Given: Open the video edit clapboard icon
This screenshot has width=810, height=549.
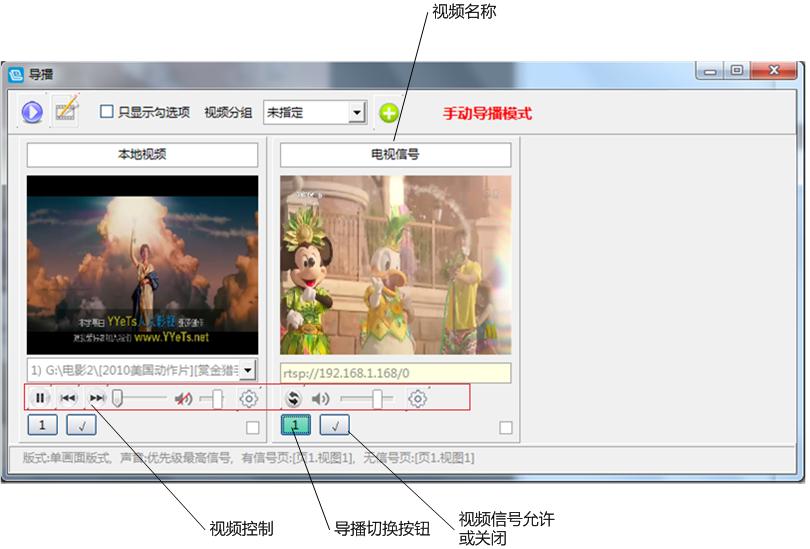Looking at the screenshot, I should click(x=66, y=111).
